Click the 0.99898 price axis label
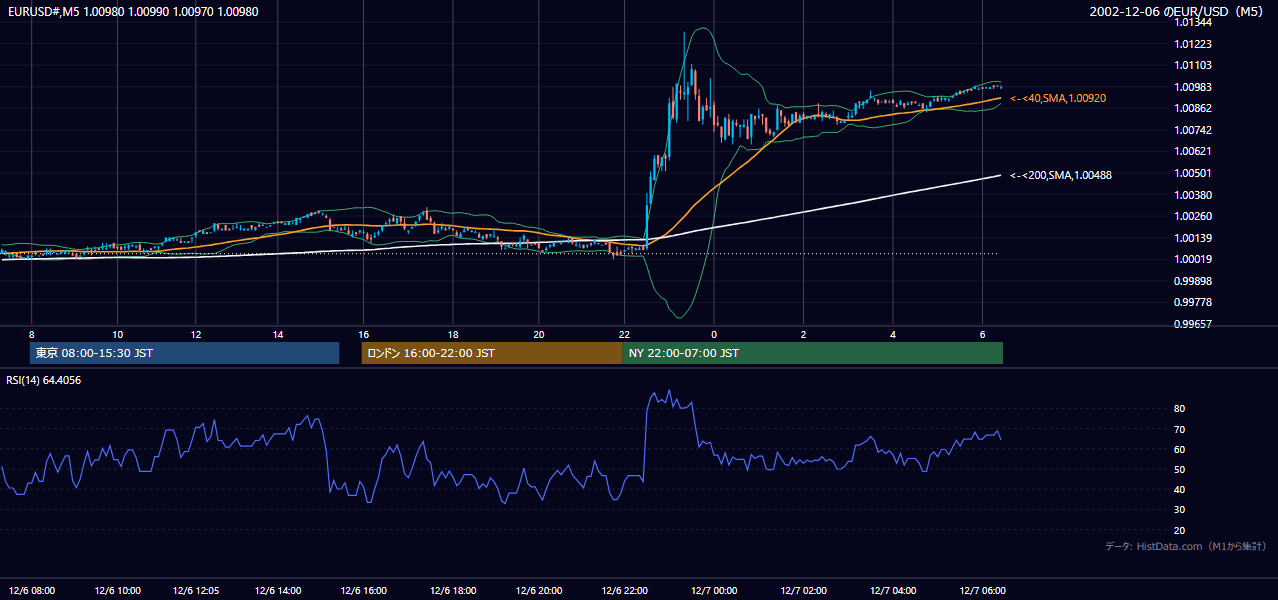 coord(1193,281)
